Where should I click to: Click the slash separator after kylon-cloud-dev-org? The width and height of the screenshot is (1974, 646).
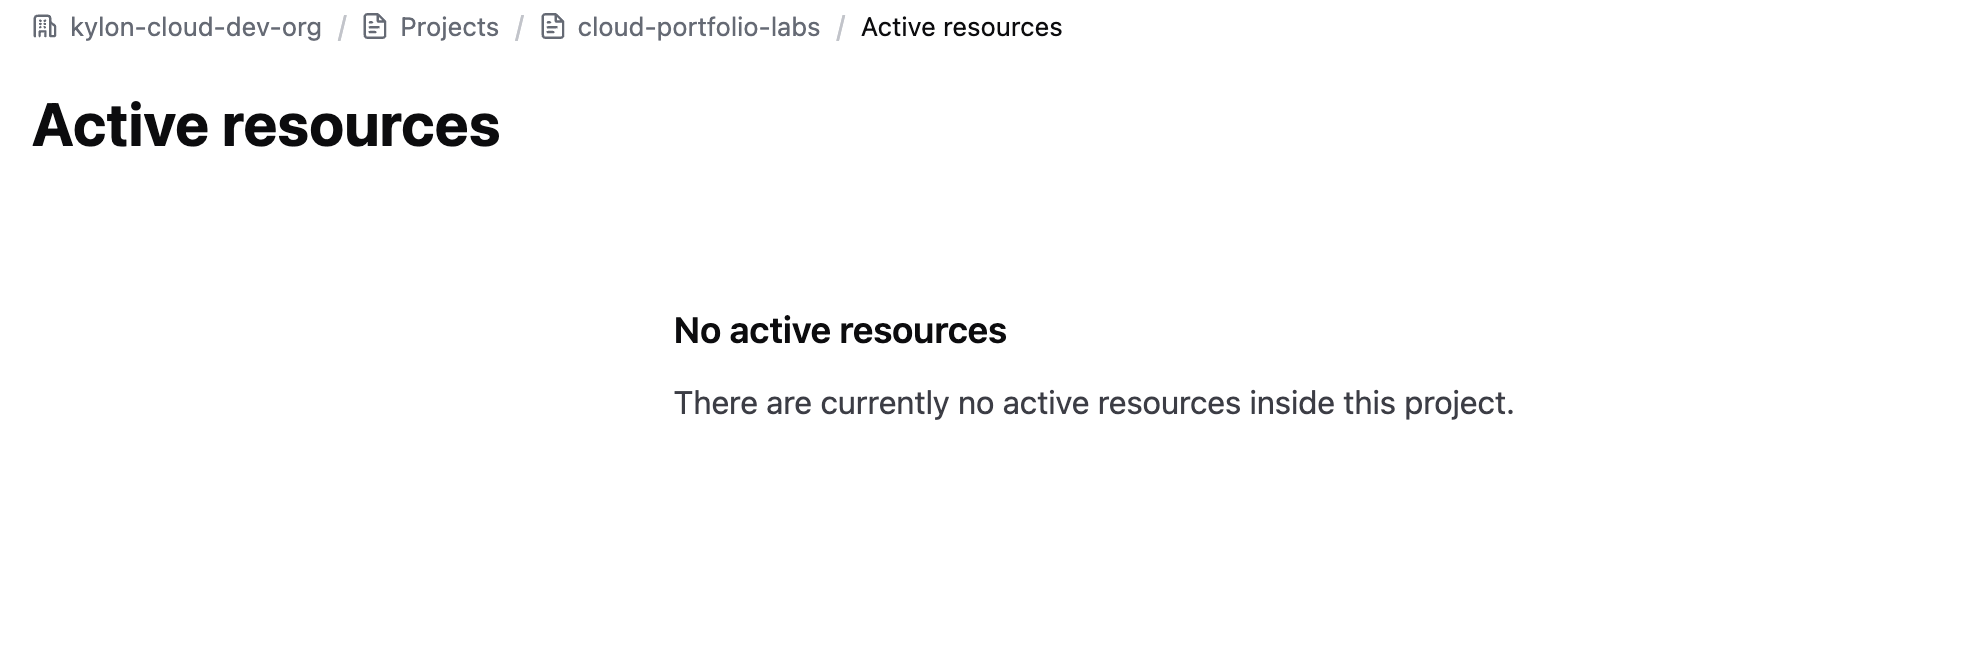(x=342, y=28)
